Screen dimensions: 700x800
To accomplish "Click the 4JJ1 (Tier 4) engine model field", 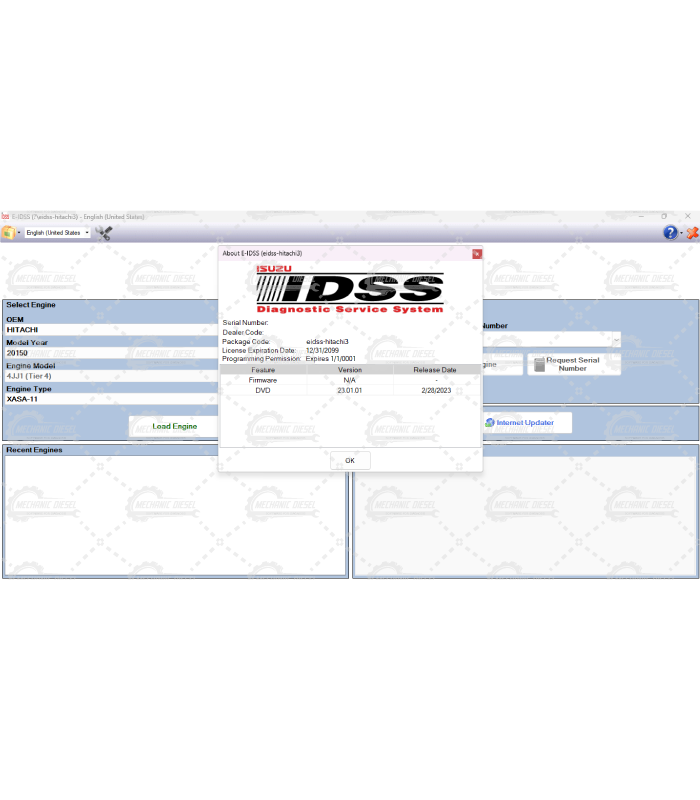I will coord(110,376).
